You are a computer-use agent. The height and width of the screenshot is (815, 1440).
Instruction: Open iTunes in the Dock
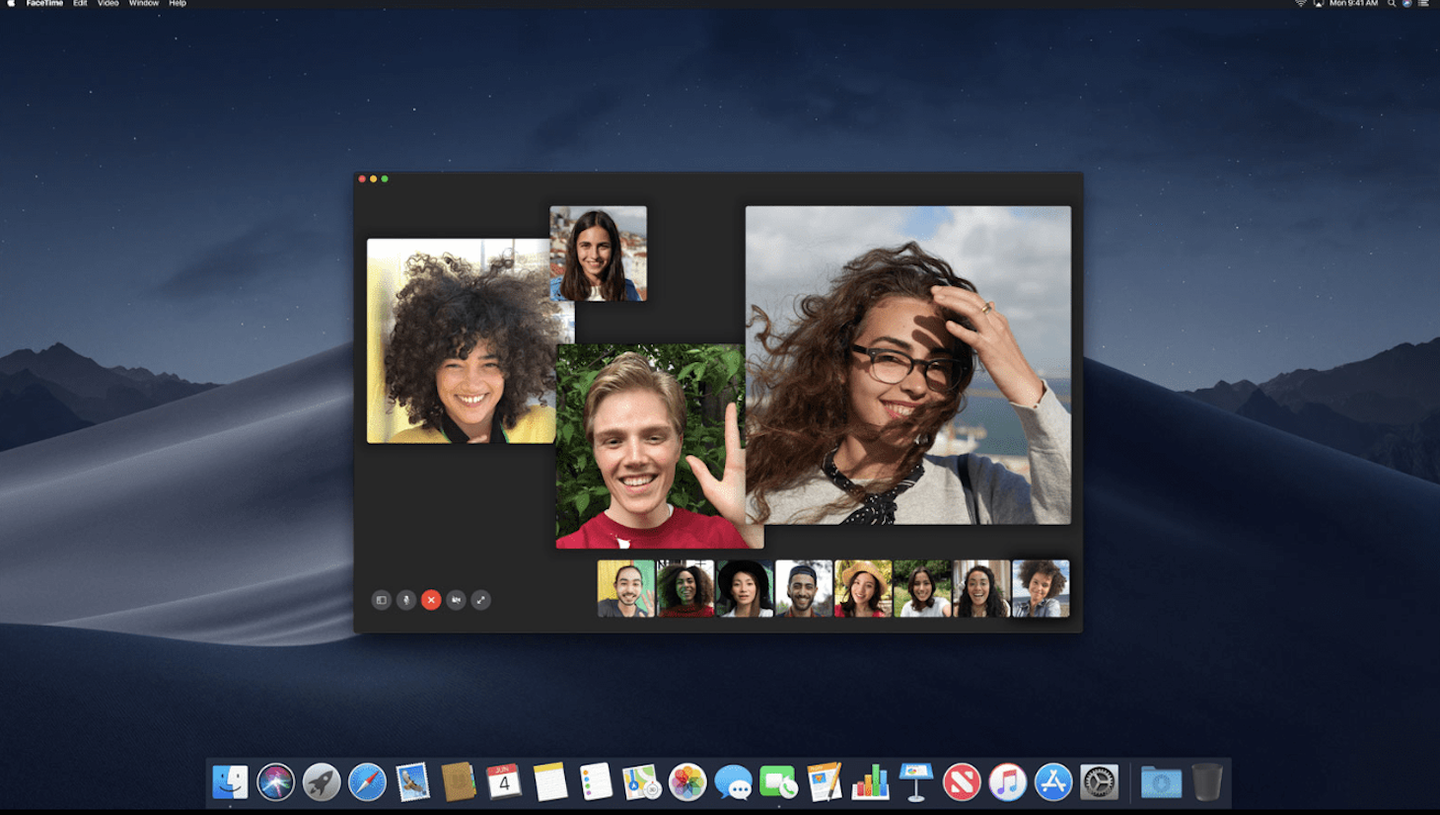(x=1008, y=782)
